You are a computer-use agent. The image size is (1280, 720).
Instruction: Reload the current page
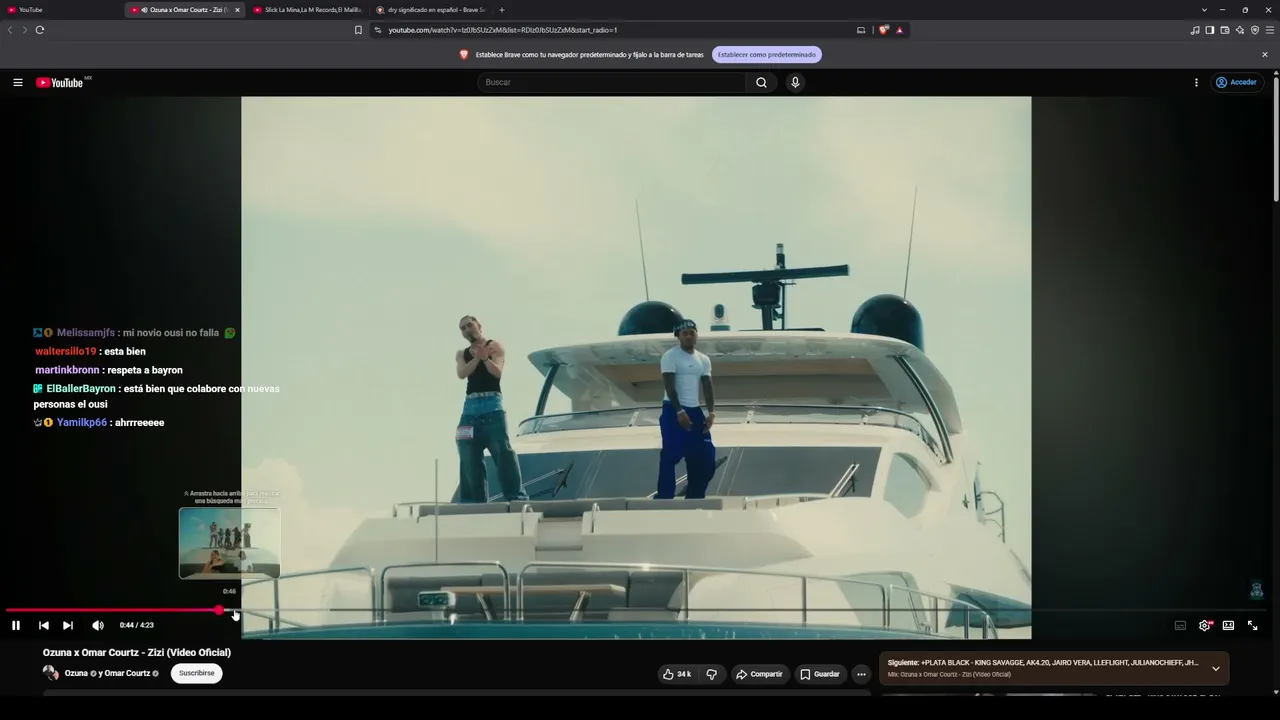coord(40,30)
